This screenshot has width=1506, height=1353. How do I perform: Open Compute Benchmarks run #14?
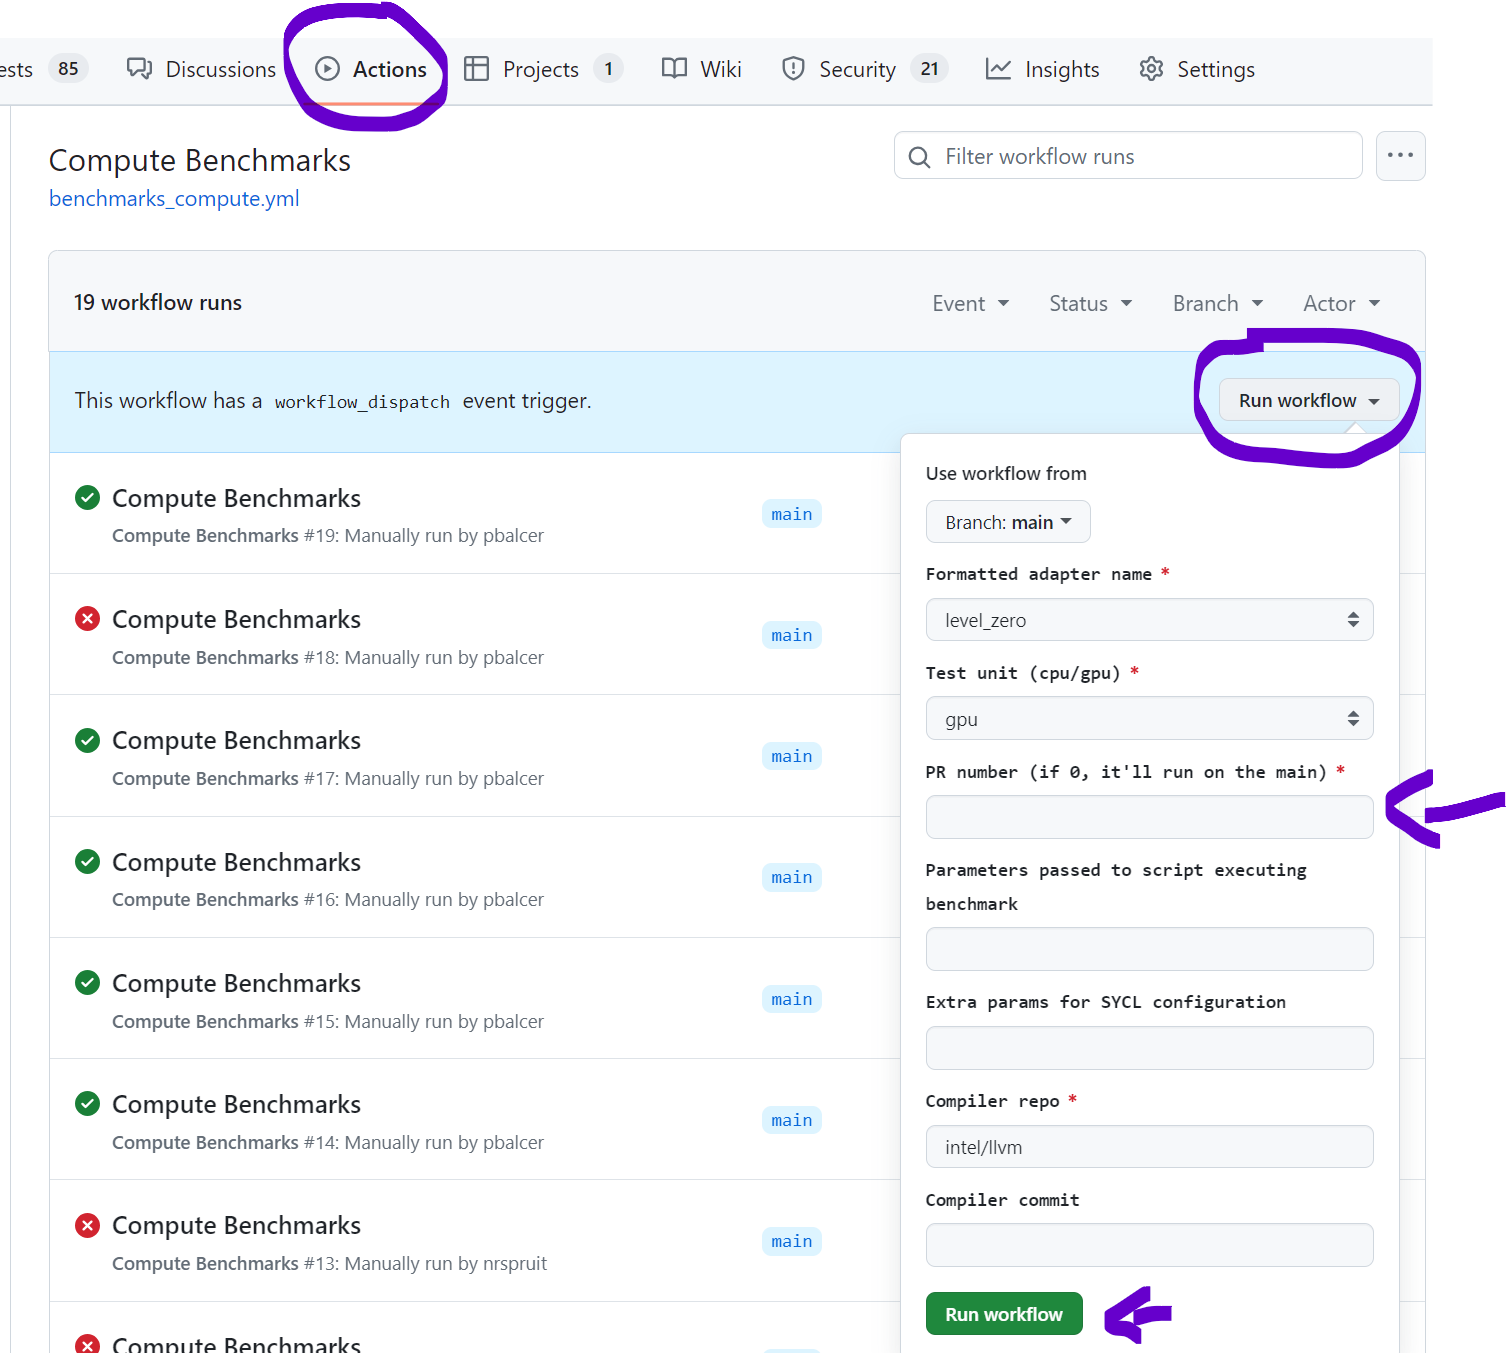236,1104
